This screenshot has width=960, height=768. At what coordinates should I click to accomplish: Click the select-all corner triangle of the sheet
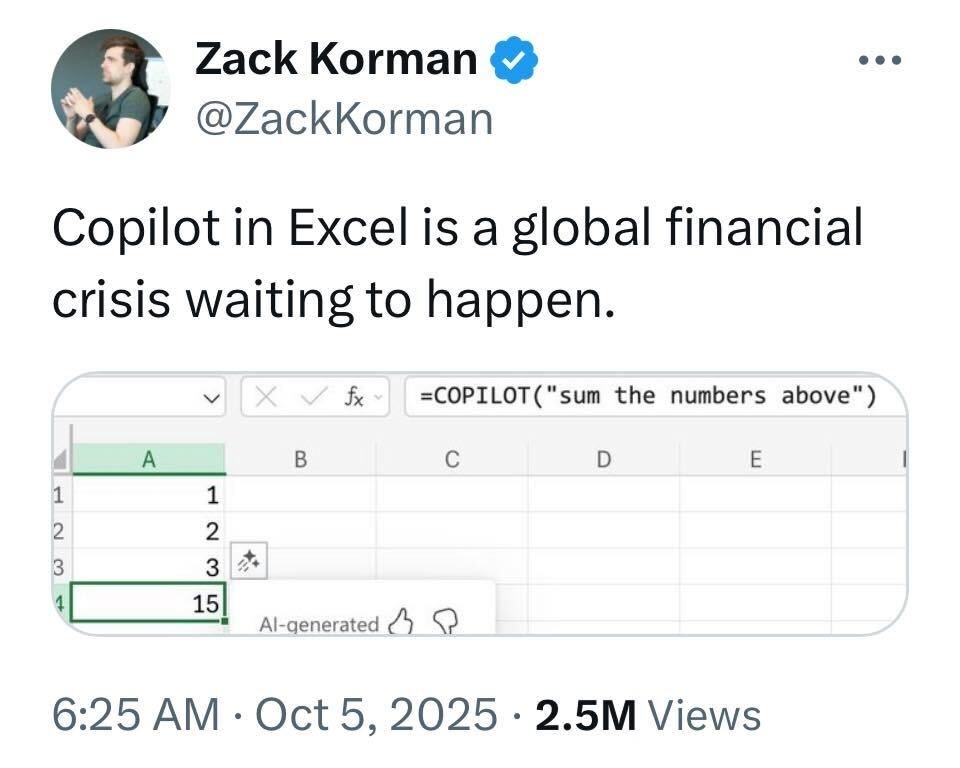pyautogui.click(x=63, y=460)
